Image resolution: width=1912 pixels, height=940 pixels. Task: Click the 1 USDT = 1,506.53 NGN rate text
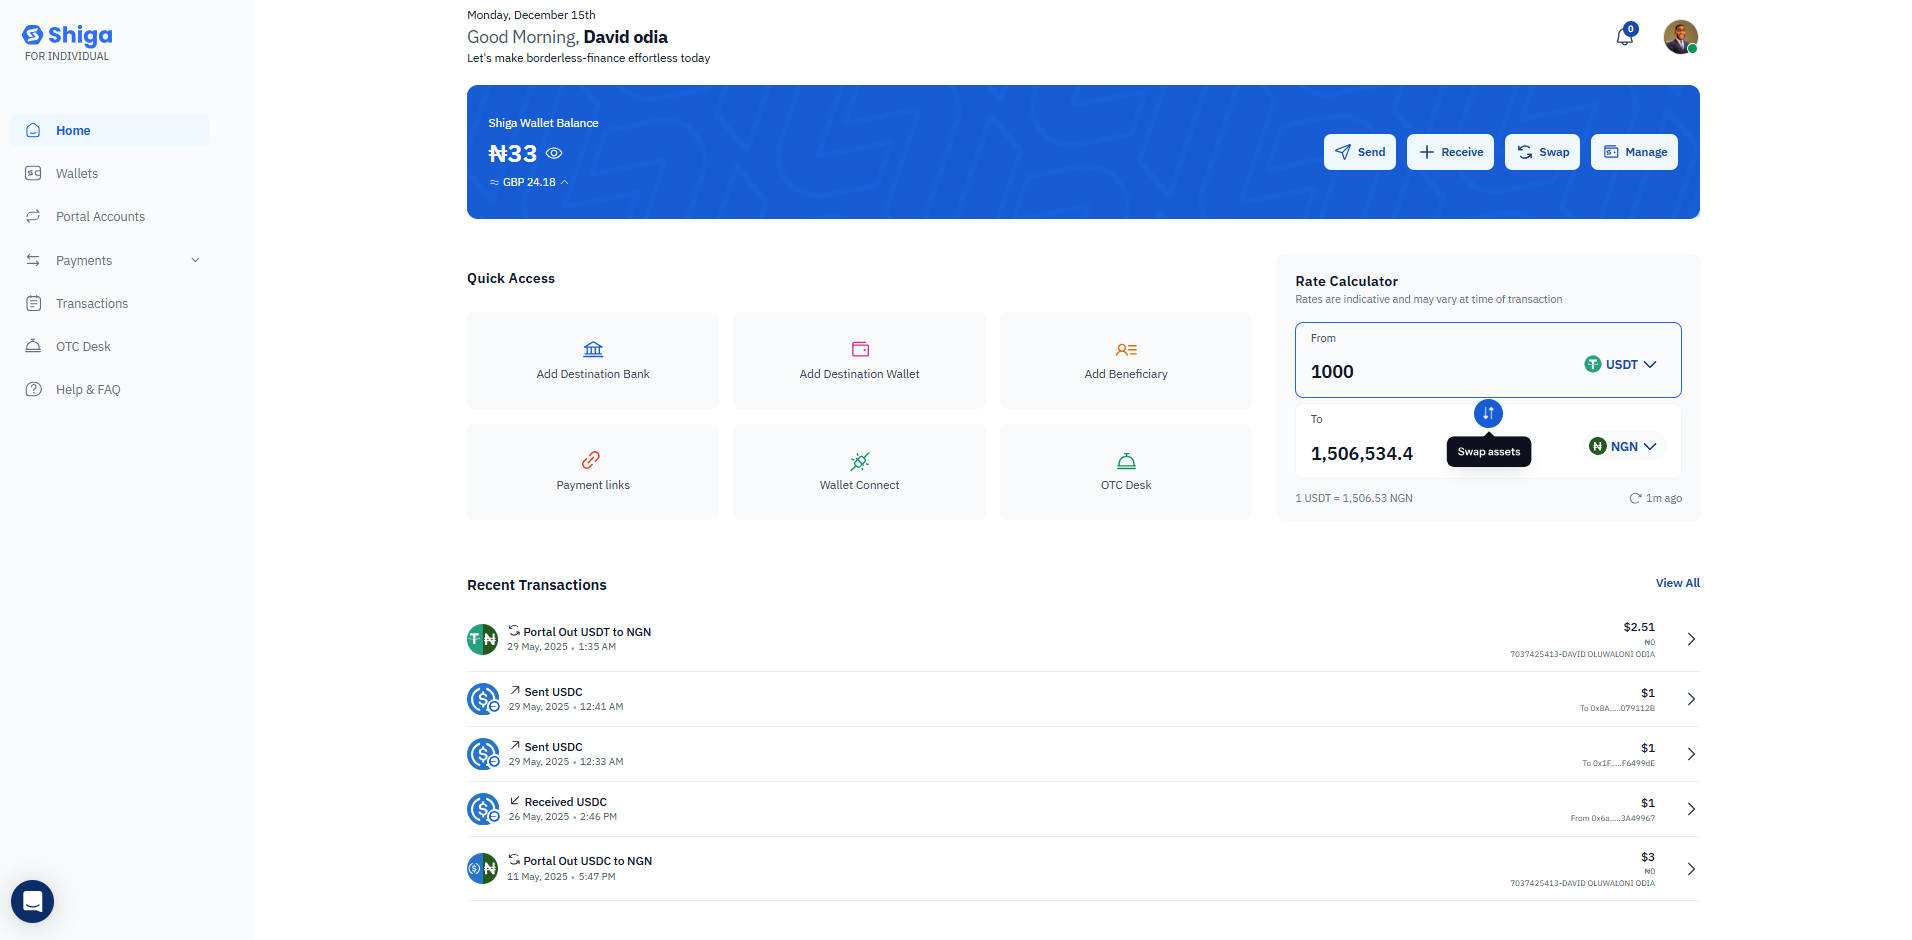(1354, 498)
